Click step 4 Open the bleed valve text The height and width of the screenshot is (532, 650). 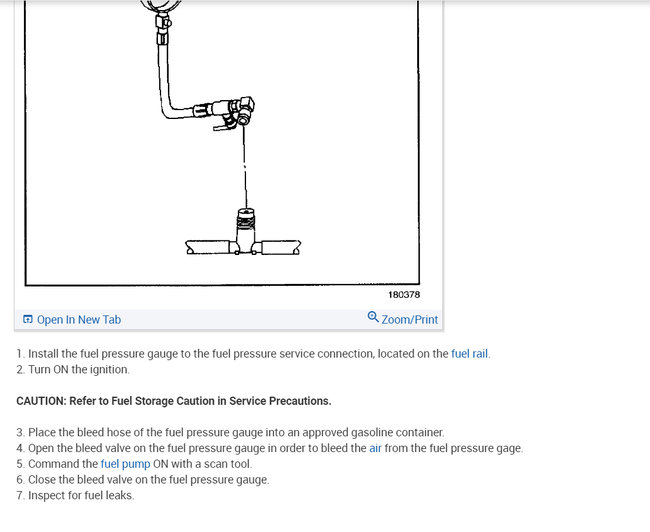coord(270,448)
